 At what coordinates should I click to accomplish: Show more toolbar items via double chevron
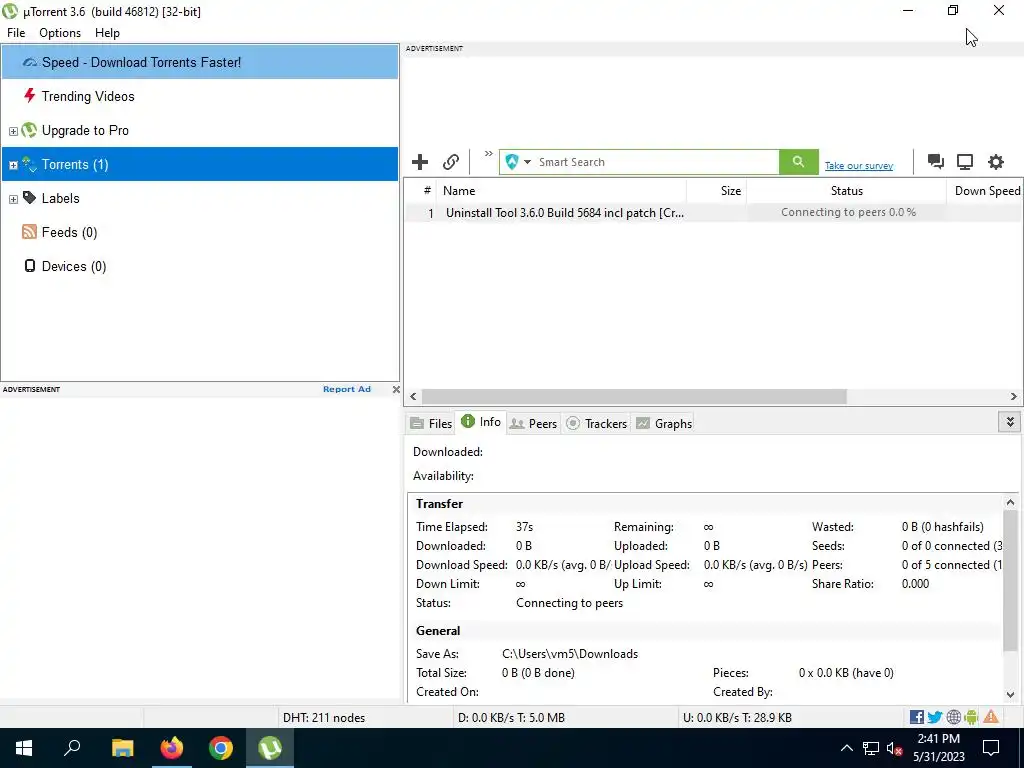[x=488, y=154]
